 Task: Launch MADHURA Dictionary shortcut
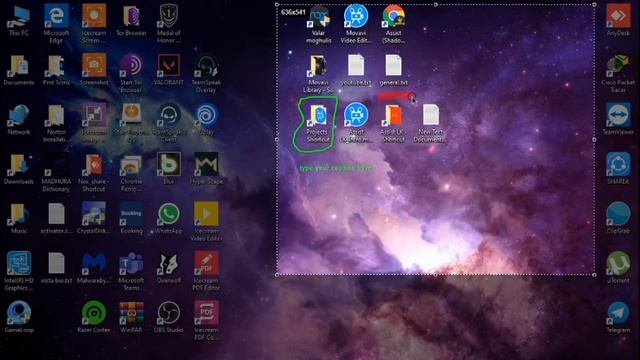(56, 173)
